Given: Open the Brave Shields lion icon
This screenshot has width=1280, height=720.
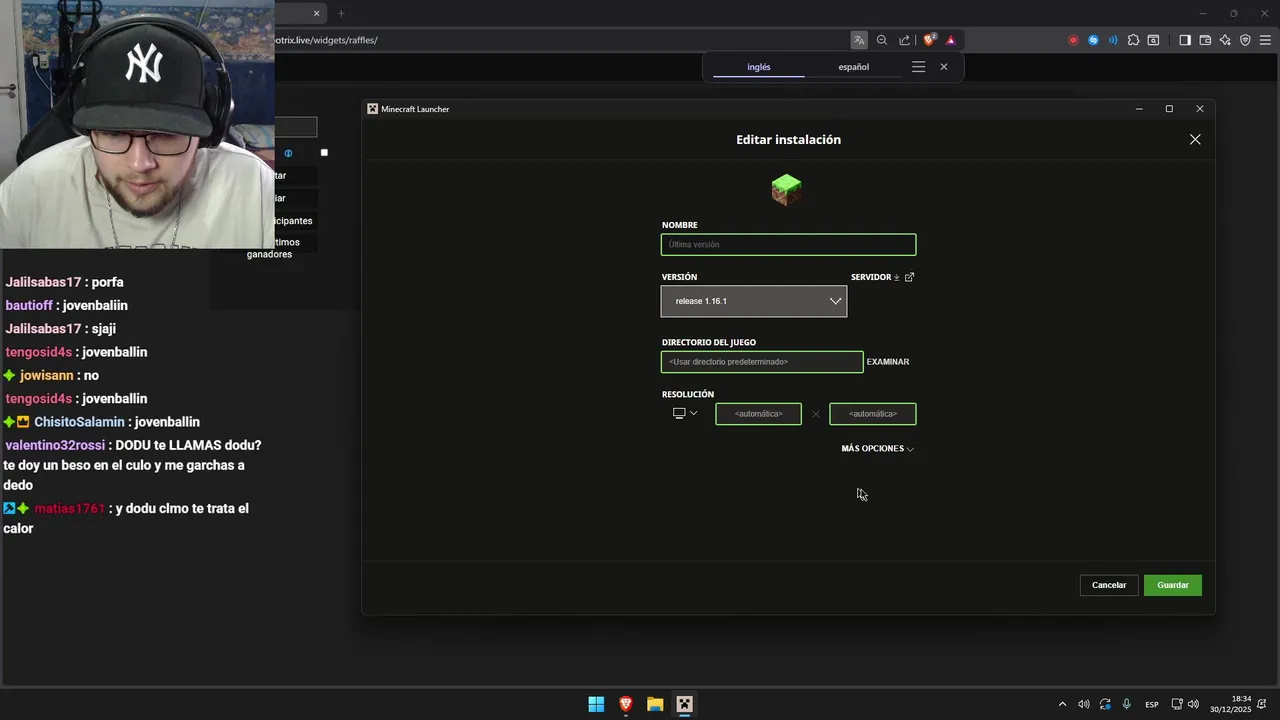Looking at the screenshot, I should pos(929,40).
